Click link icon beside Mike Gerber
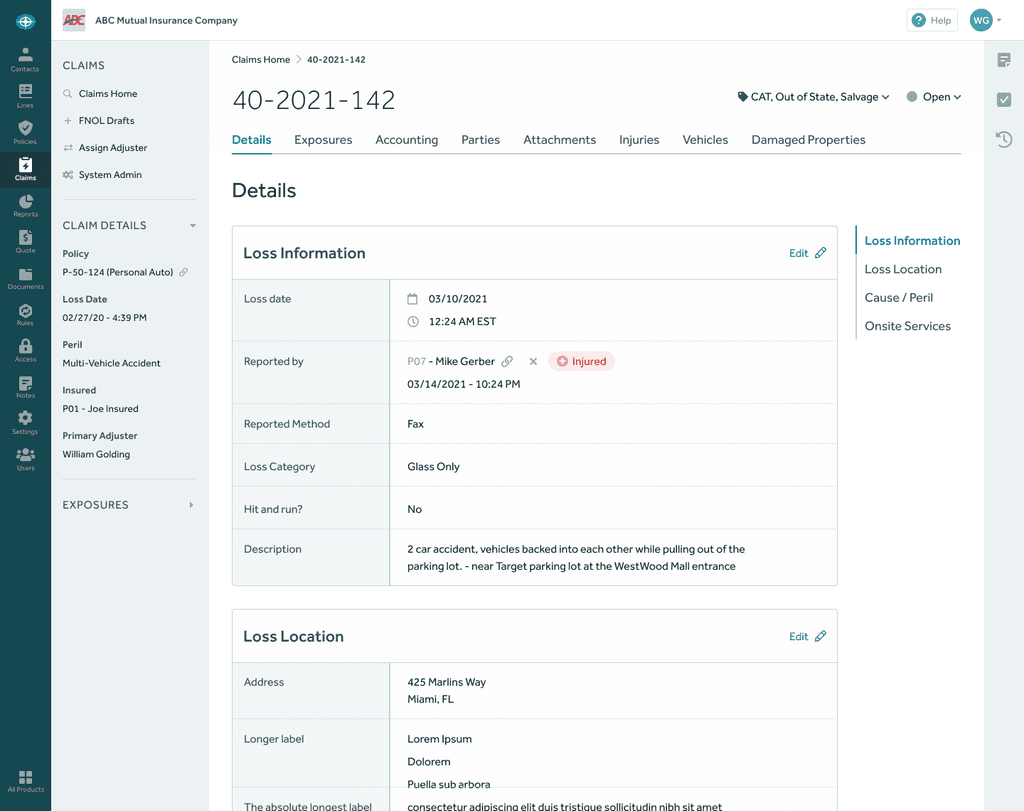Viewport: 1024px width, 811px height. pos(507,361)
